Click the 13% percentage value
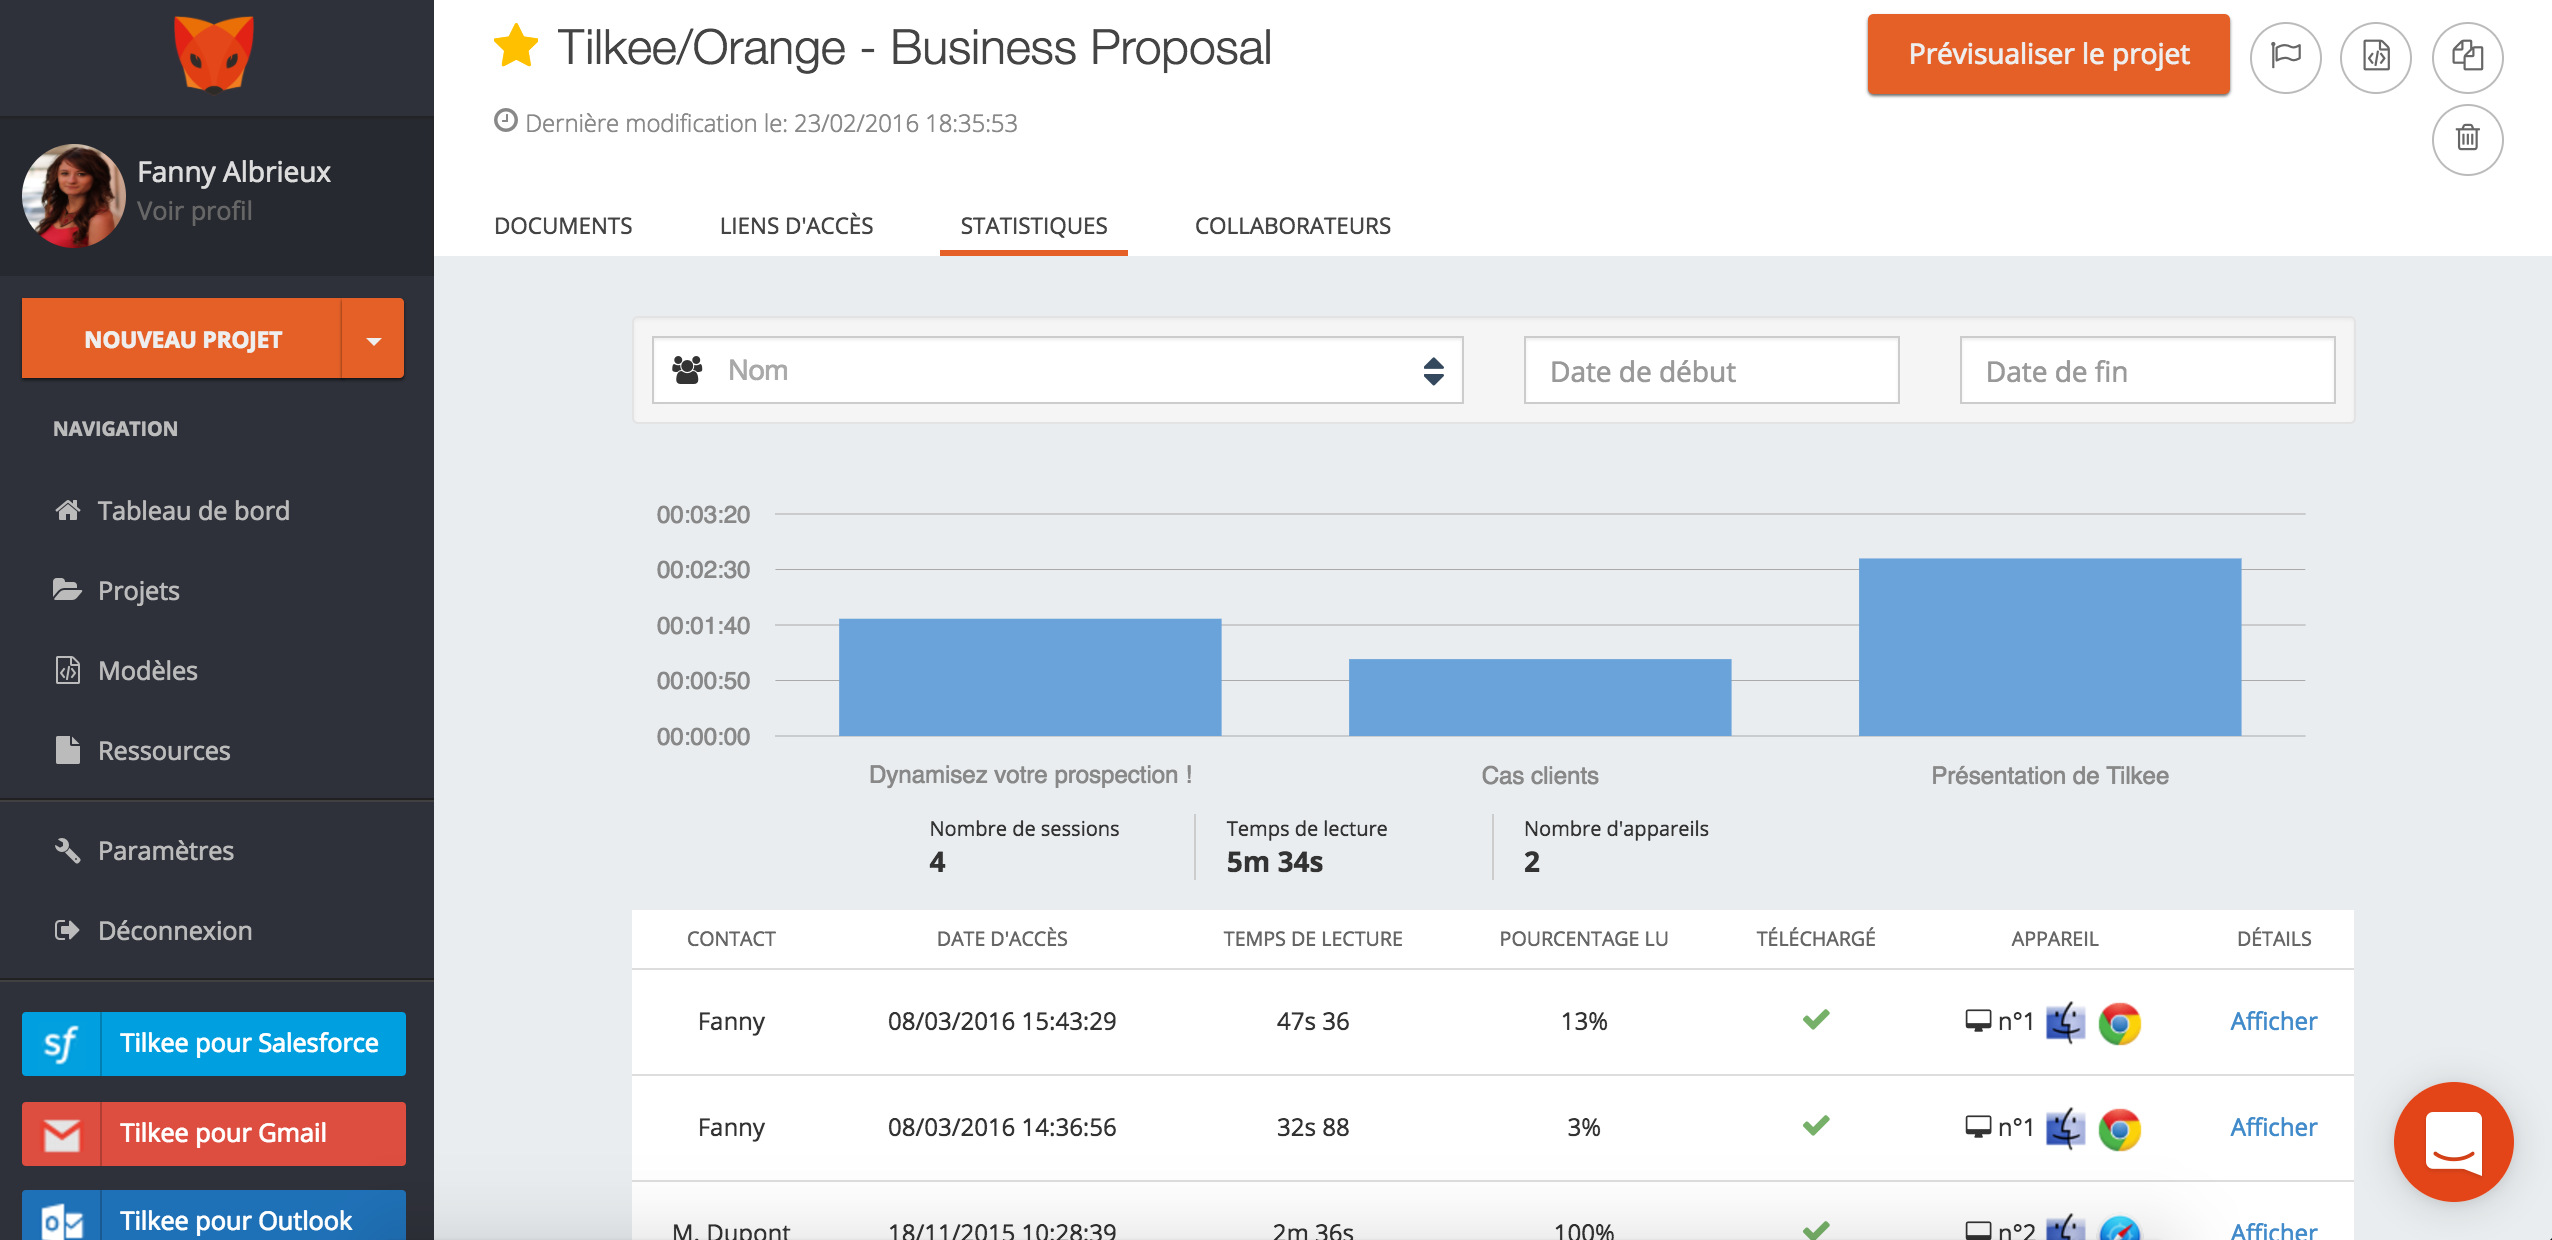 pyautogui.click(x=1584, y=1021)
